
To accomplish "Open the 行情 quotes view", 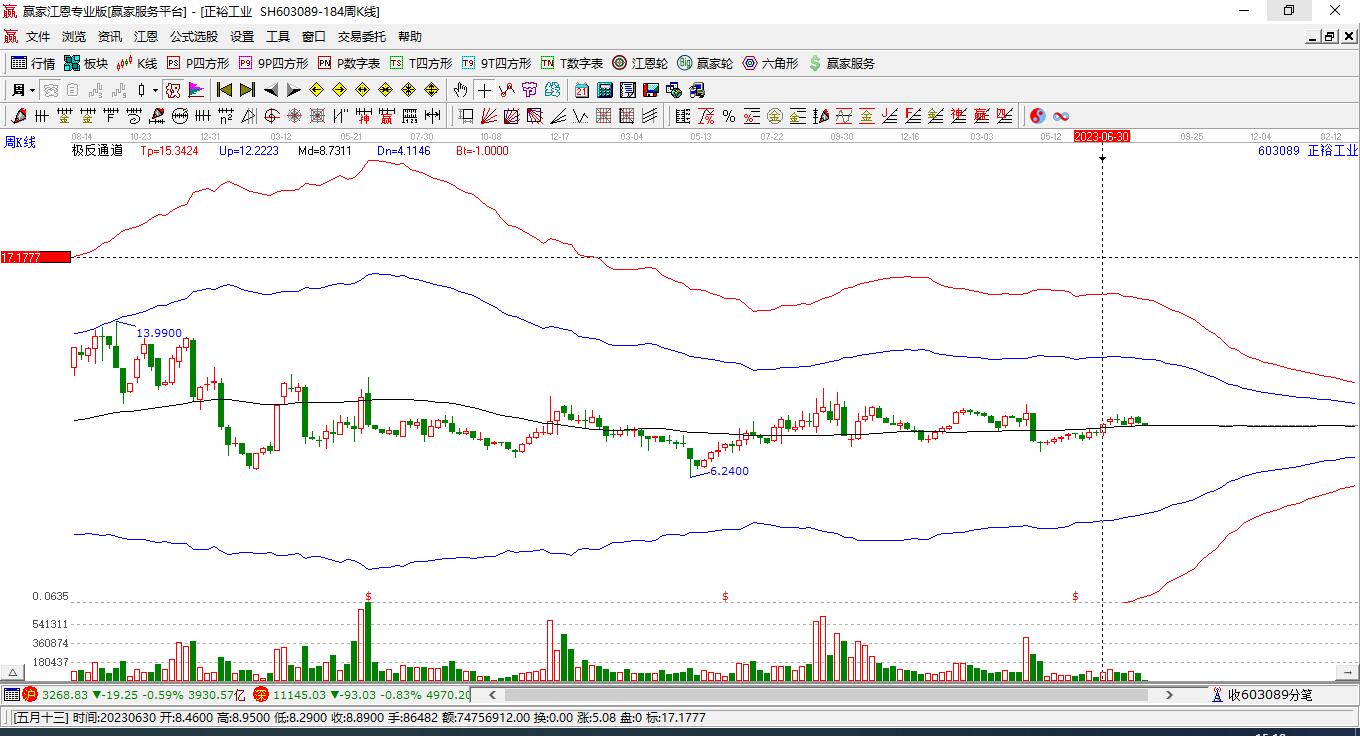I will pyautogui.click(x=33, y=63).
